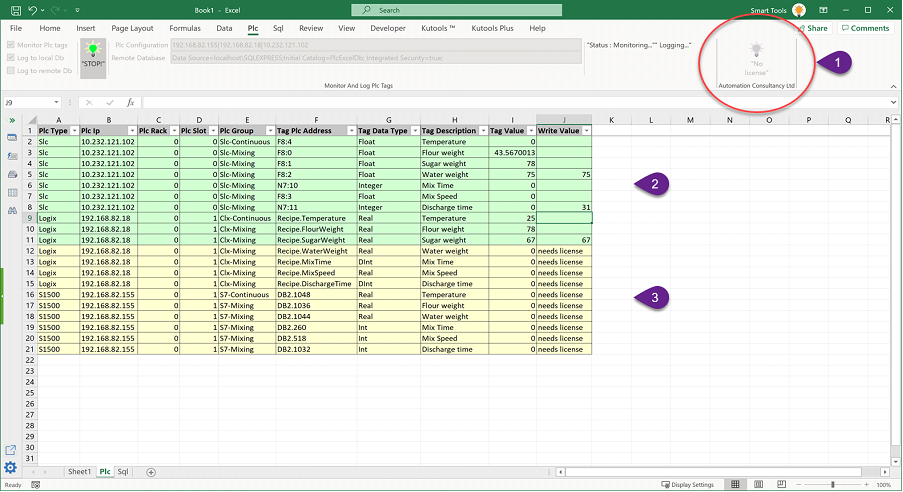The width and height of the screenshot is (903, 492).
Task: Open the Plc Type filter dropdown
Action: tap(74, 131)
